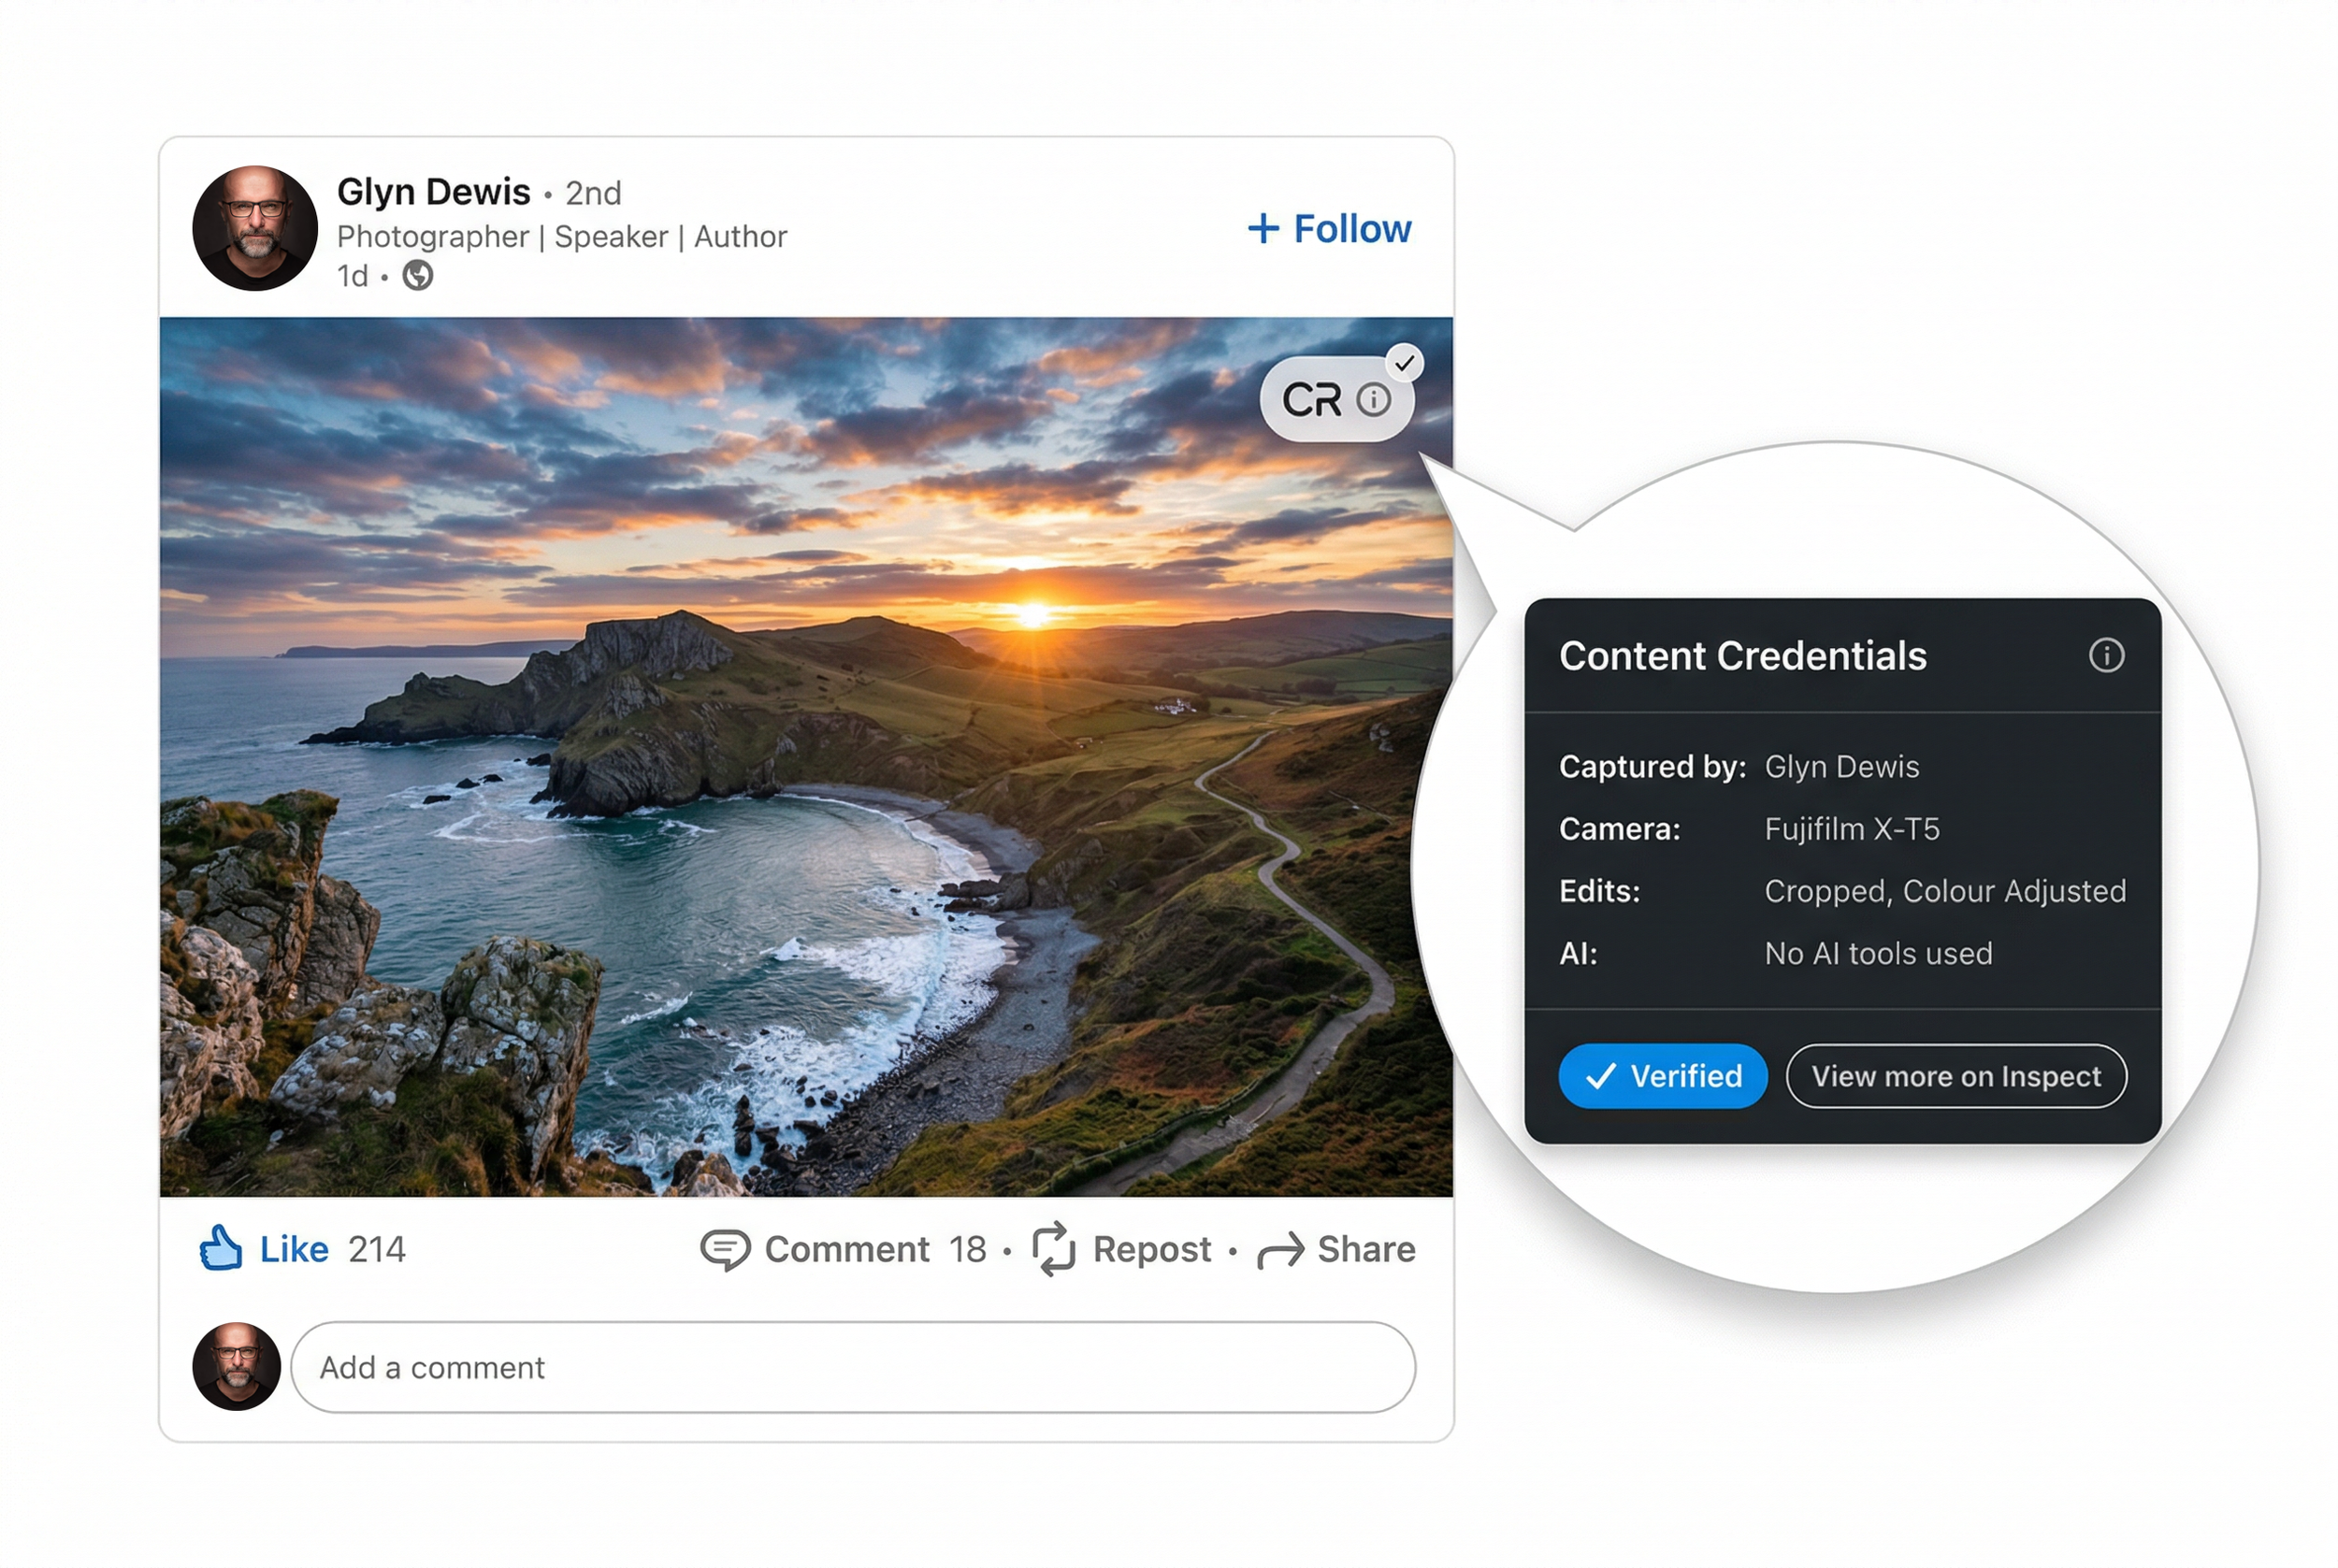Open the Comment speech bubble icon
The image size is (2338, 1568).
pyautogui.click(x=724, y=1248)
